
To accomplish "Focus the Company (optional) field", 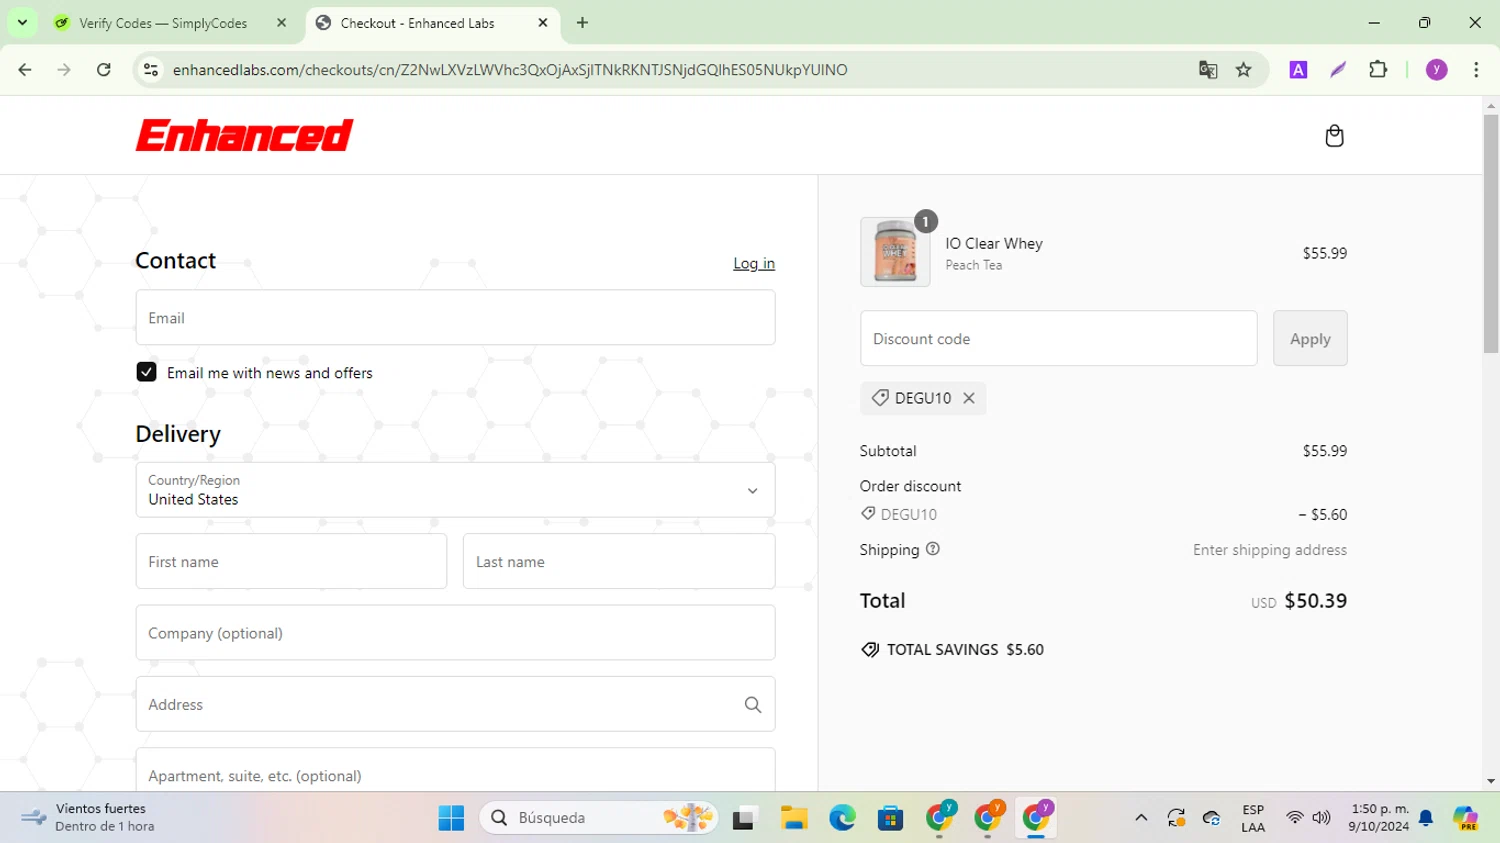I will [455, 633].
